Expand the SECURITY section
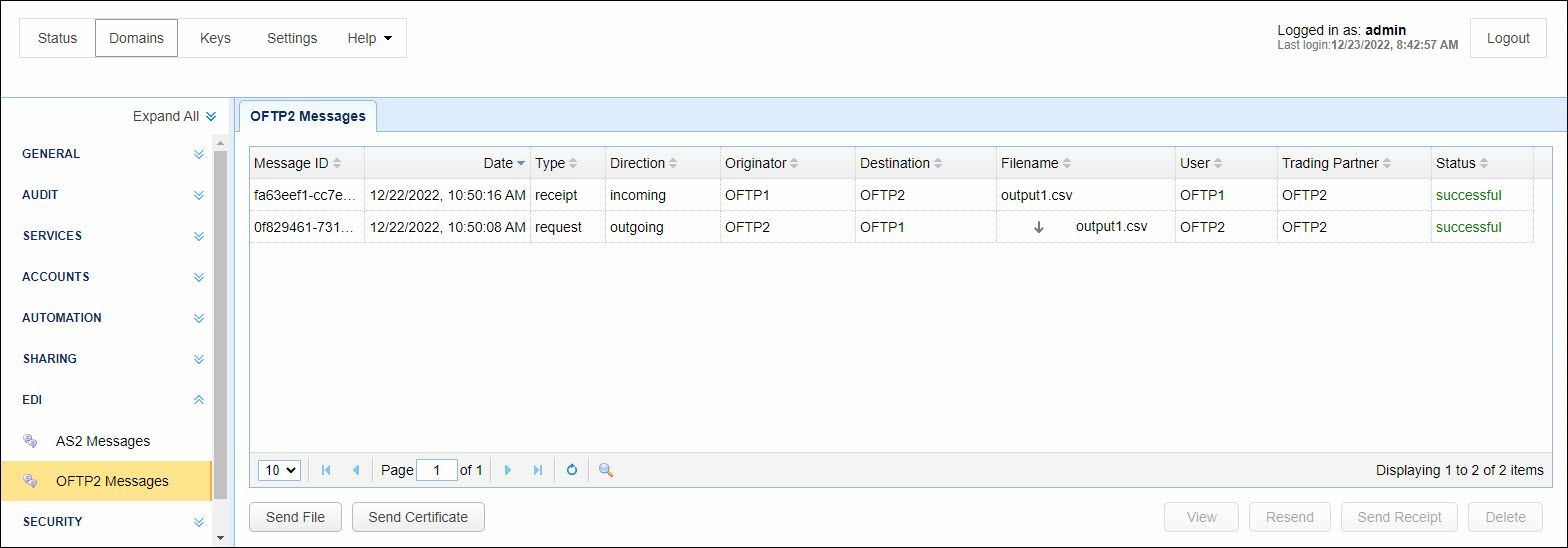The width and height of the screenshot is (1568, 548). point(198,522)
